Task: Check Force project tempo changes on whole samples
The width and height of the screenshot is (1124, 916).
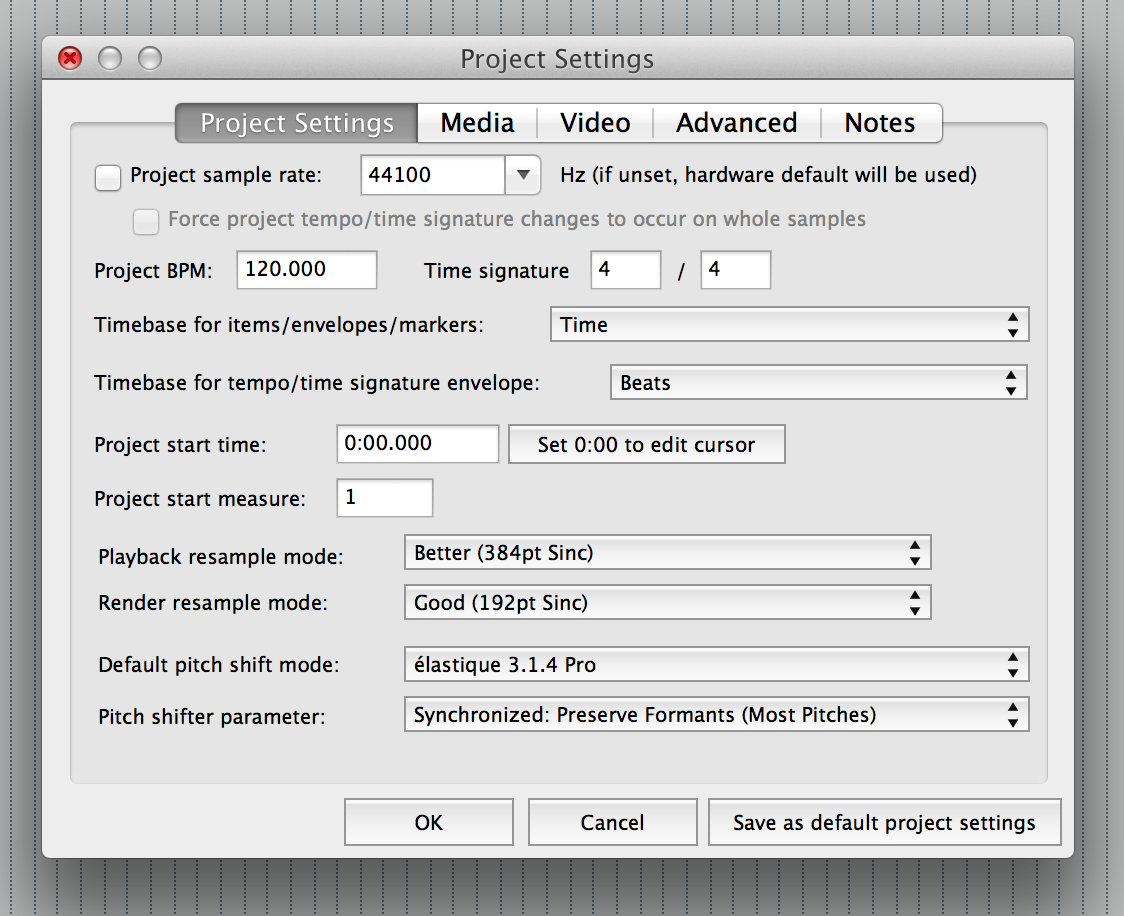Action: (146, 221)
